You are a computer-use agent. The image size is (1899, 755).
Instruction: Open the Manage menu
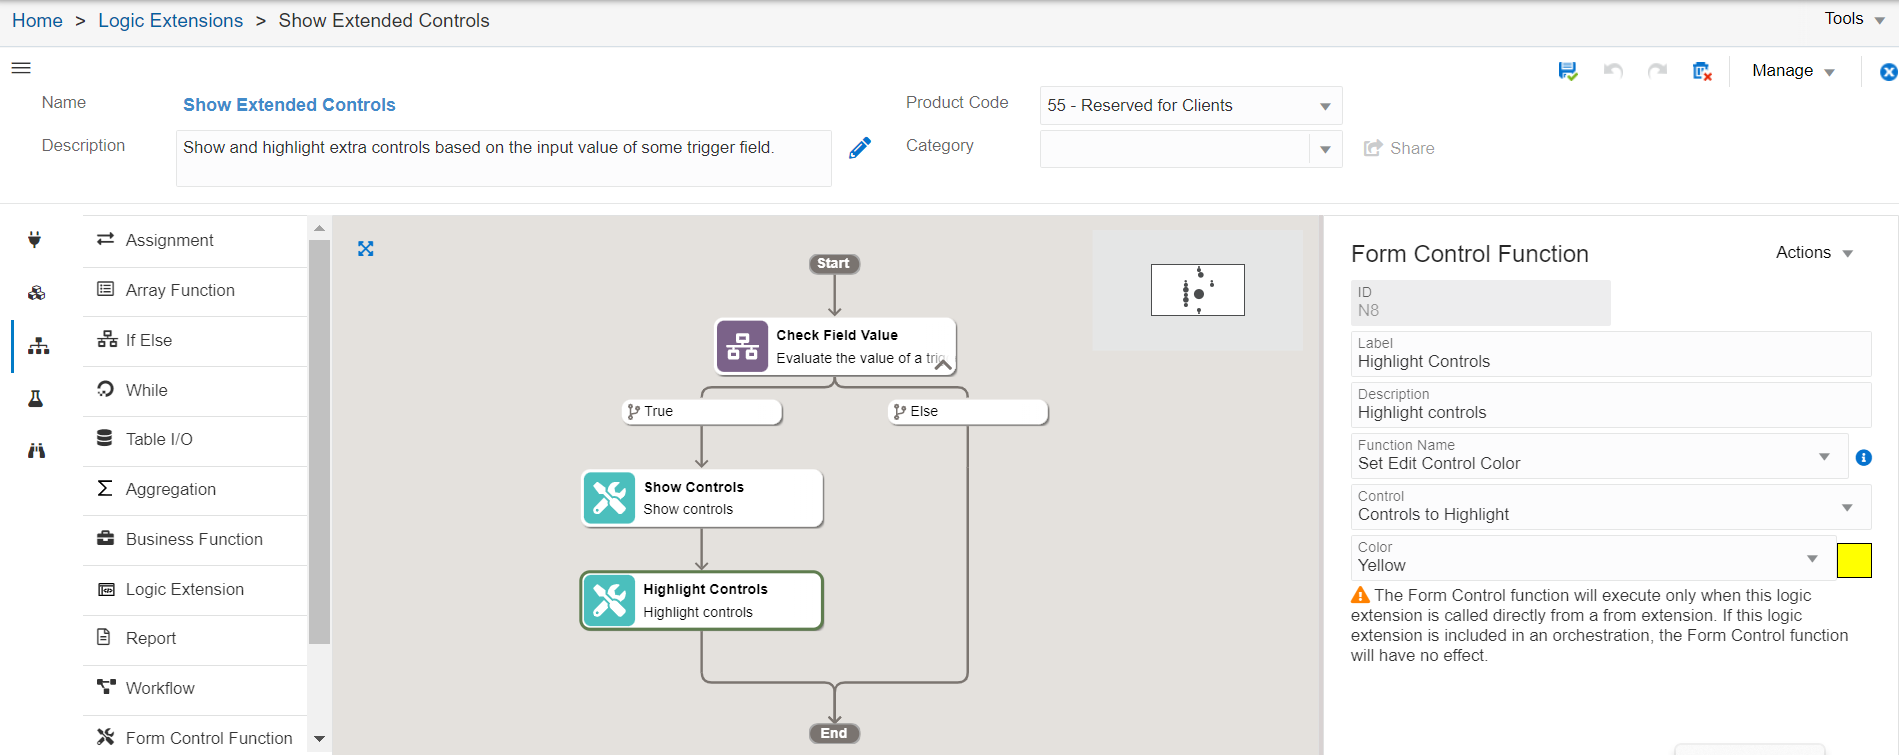click(1792, 71)
